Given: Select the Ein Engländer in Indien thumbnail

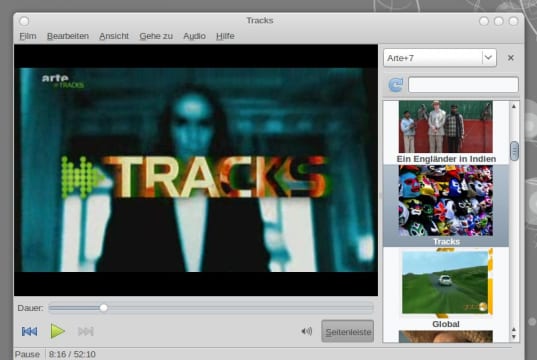Looking at the screenshot, I should pos(446,127).
